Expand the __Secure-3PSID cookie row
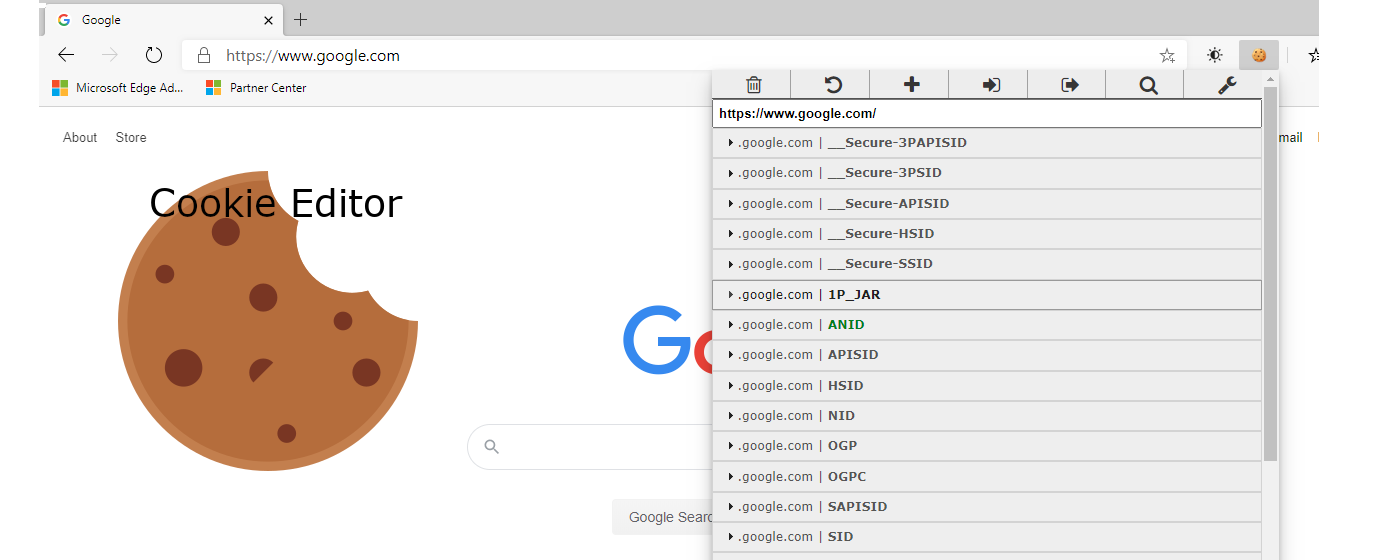This screenshot has width=1400, height=560. pos(987,173)
